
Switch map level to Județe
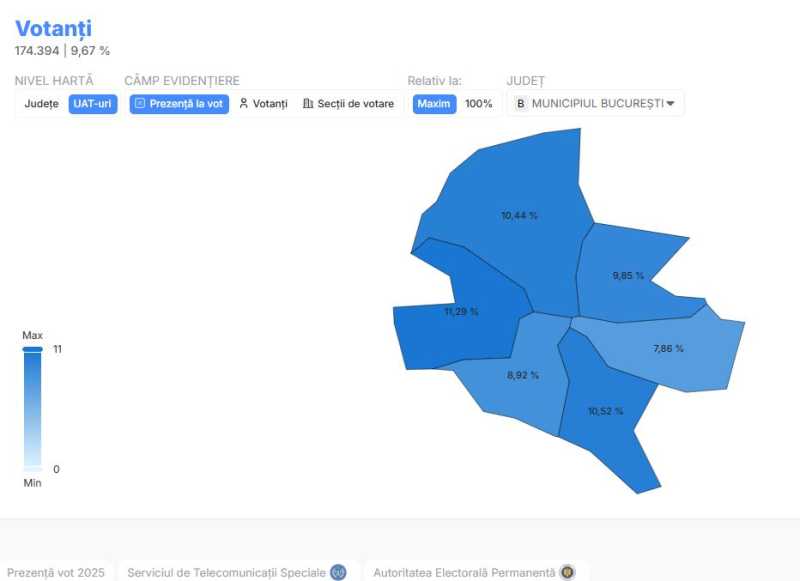pos(41,104)
